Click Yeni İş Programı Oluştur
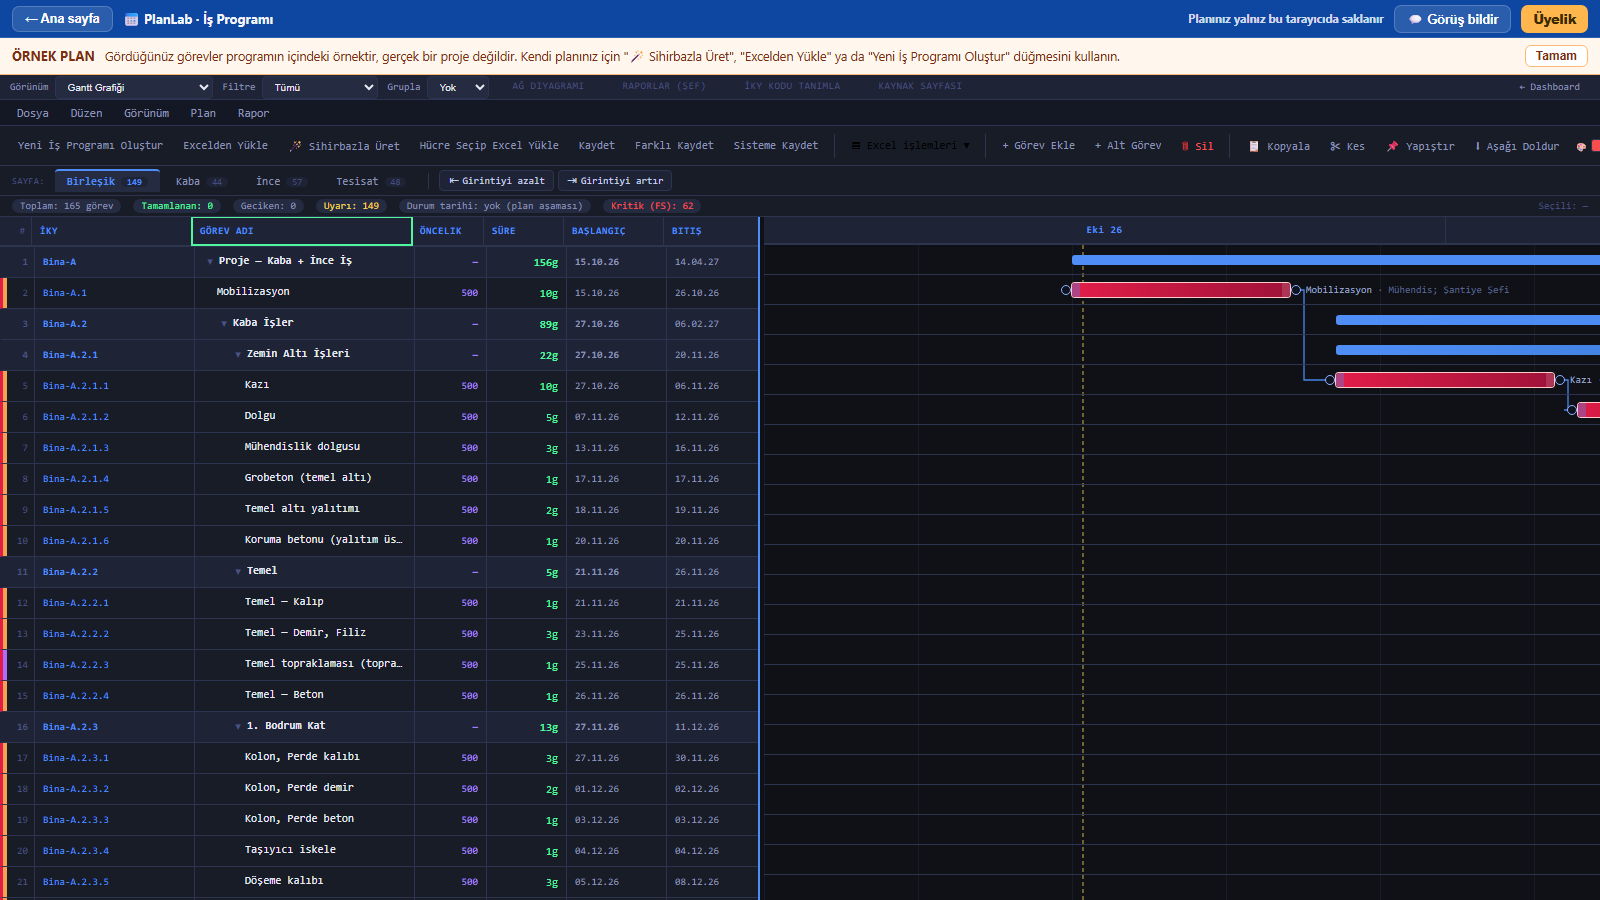Viewport: 1600px width, 900px height. pos(90,146)
